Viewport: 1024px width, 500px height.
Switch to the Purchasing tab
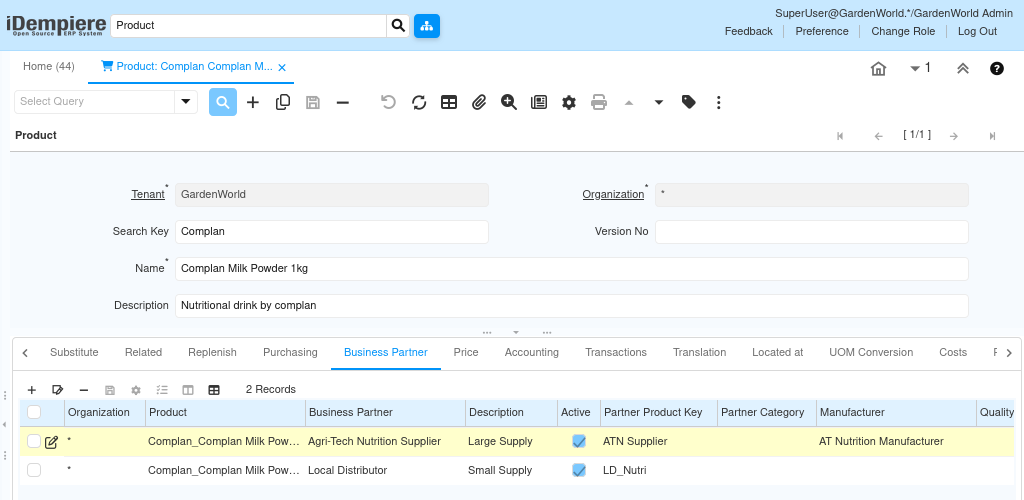pyautogui.click(x=290, y=352)
